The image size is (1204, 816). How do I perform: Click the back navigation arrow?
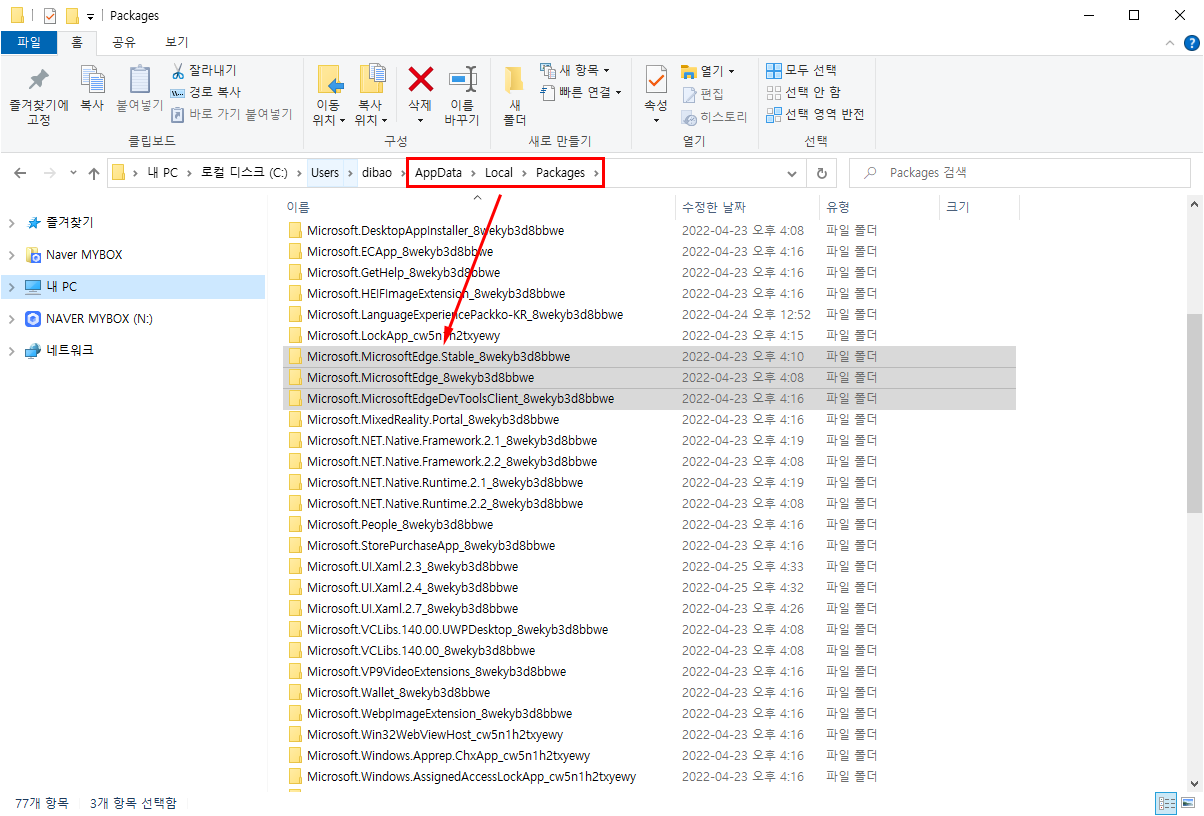coord(20,173)
